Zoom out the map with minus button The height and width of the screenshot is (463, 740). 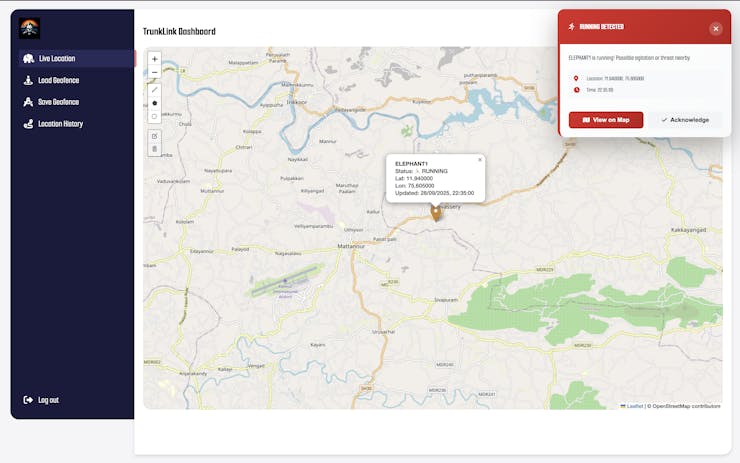pos(154,72)
